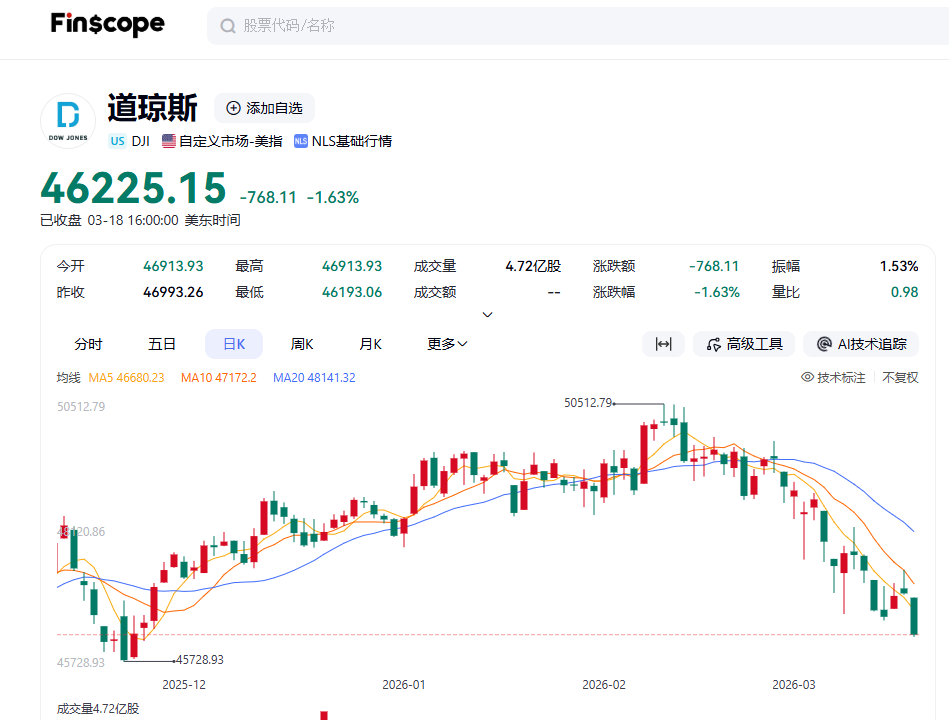Click the 今开 value 46913.93
The height and width of the screenshot is (720, 949).
click(x=173, y=266)
